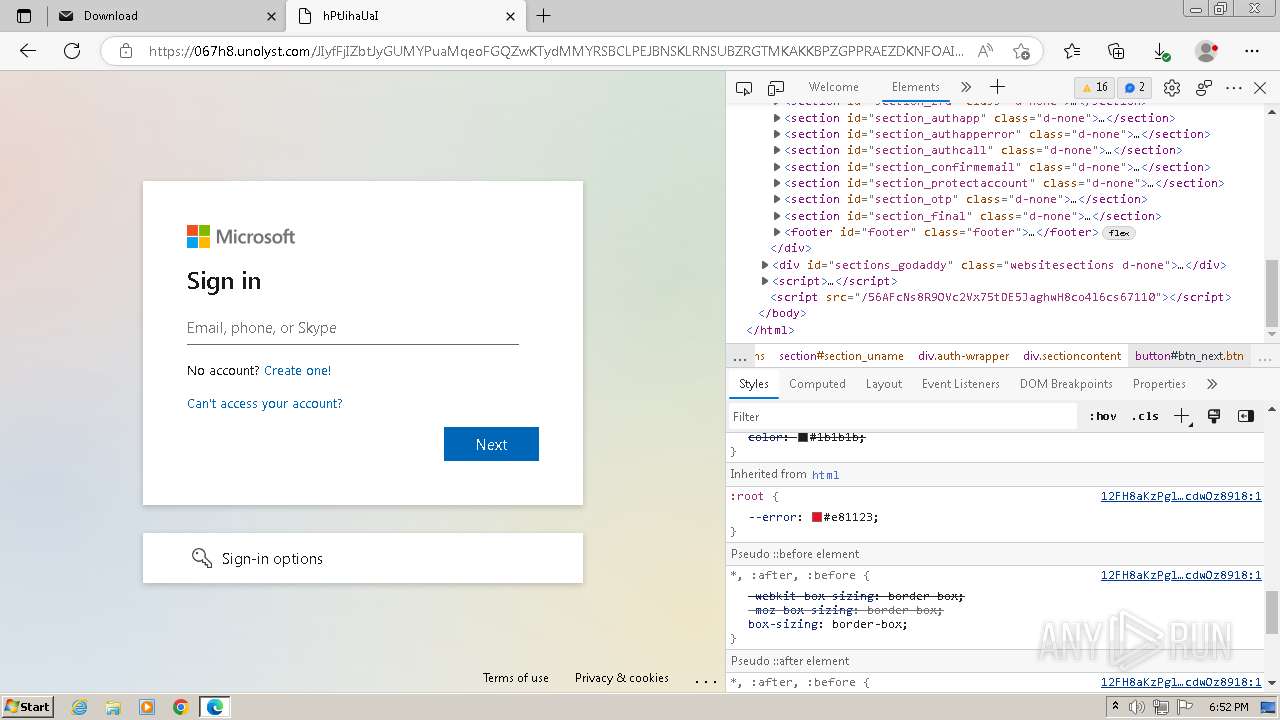This screenshot has width=1280, height=720.
Task: Toggle the .cls class editor
Action: 1145,416
